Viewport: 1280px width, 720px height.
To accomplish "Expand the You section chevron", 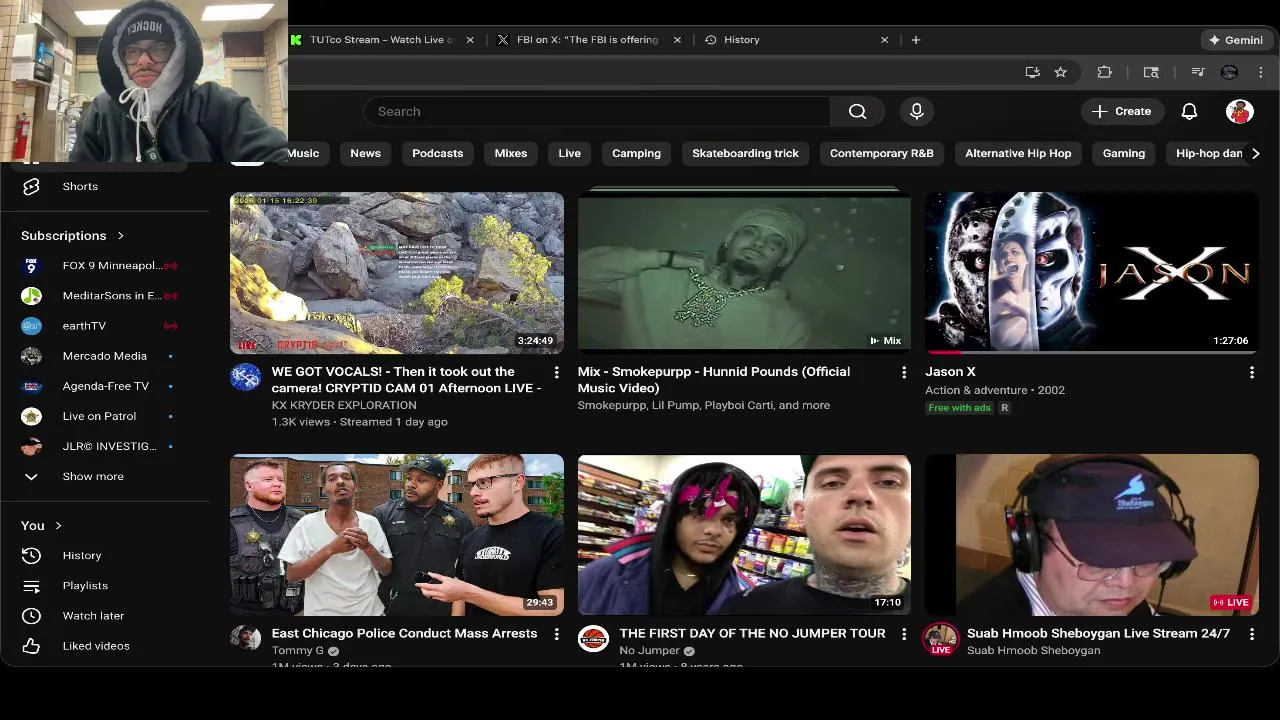I will coord(58,526).
